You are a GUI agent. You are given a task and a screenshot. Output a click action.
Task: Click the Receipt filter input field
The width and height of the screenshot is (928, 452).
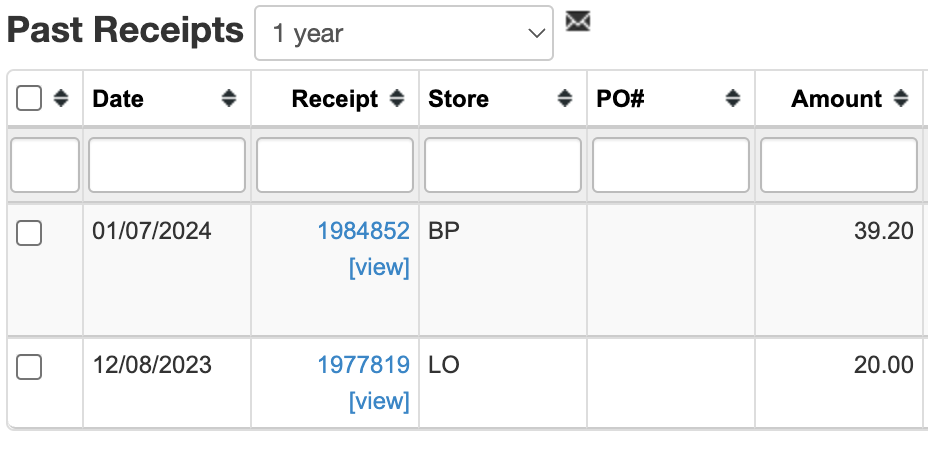pos(335,165)
